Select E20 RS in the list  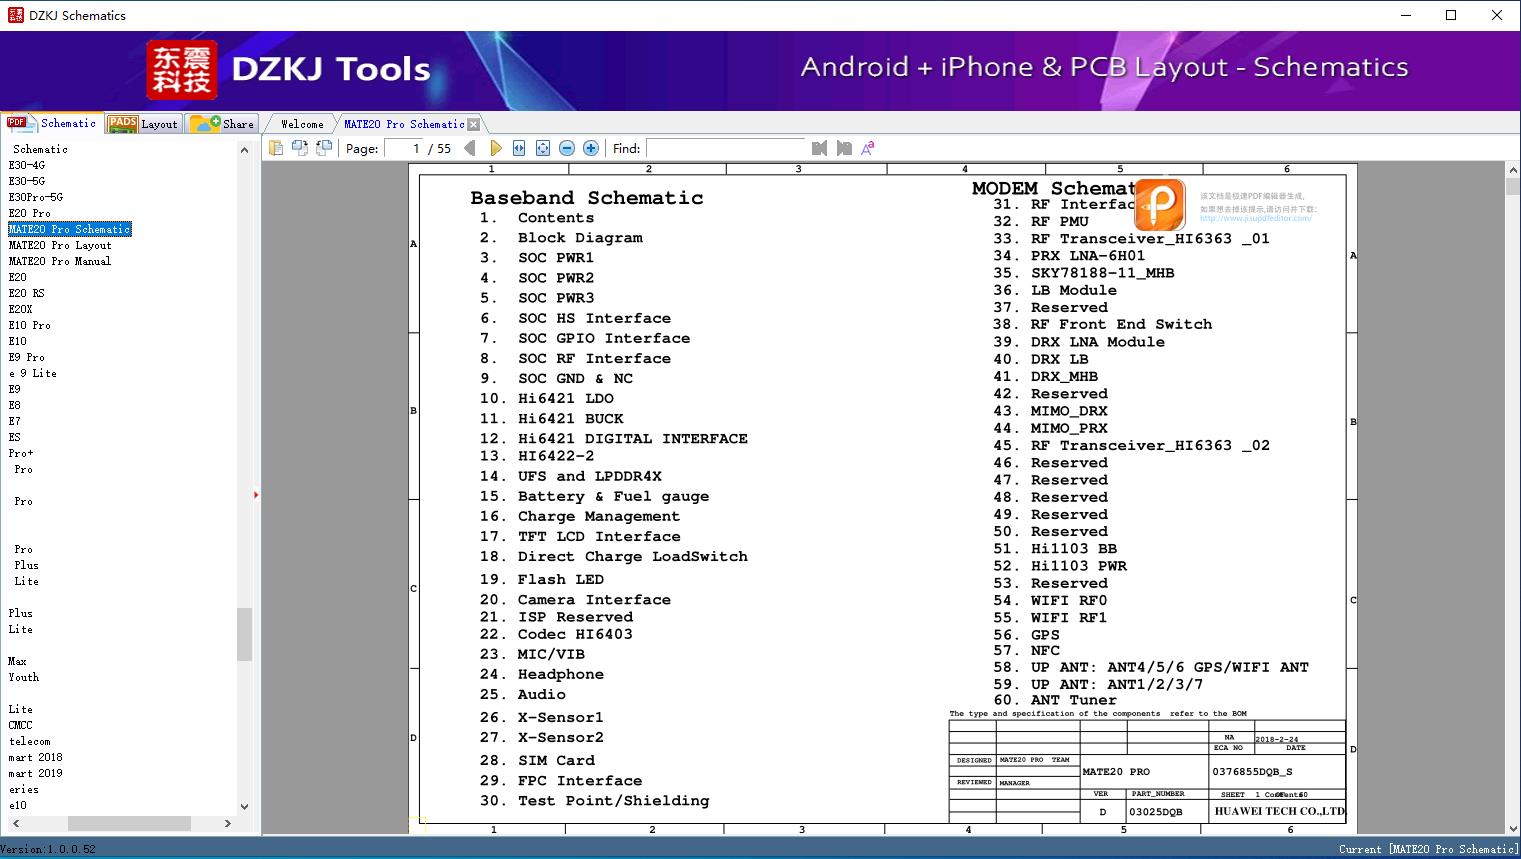click(27, 293)
